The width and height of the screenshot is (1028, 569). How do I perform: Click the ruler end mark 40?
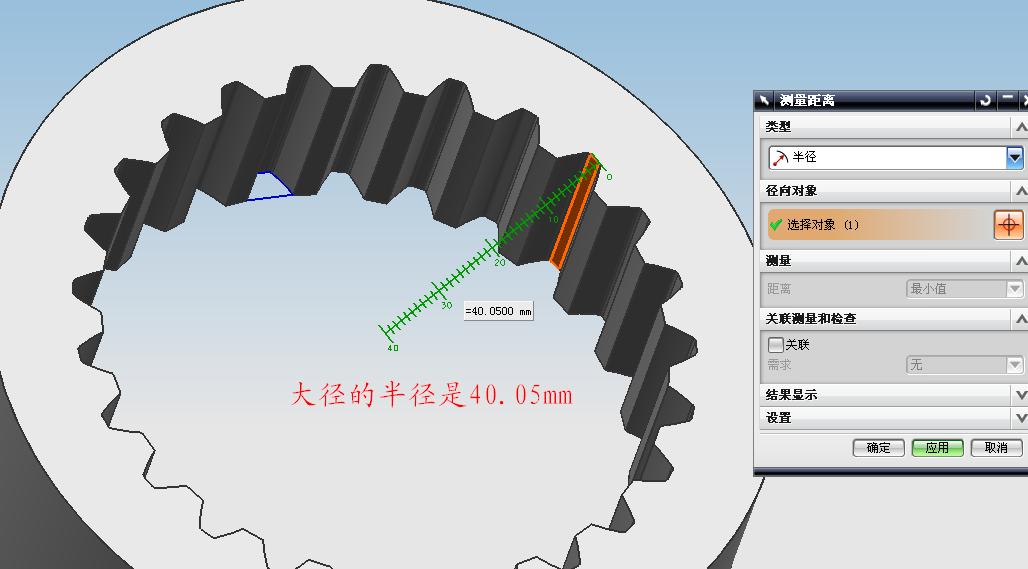pos(393,347)
